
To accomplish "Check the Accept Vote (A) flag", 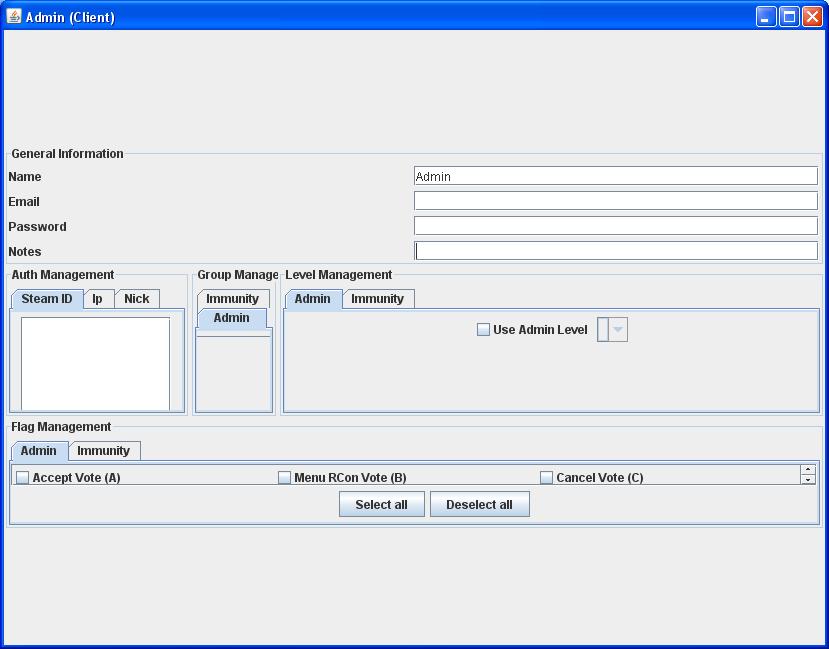I will pyautogui.click(x=23, y=478).
